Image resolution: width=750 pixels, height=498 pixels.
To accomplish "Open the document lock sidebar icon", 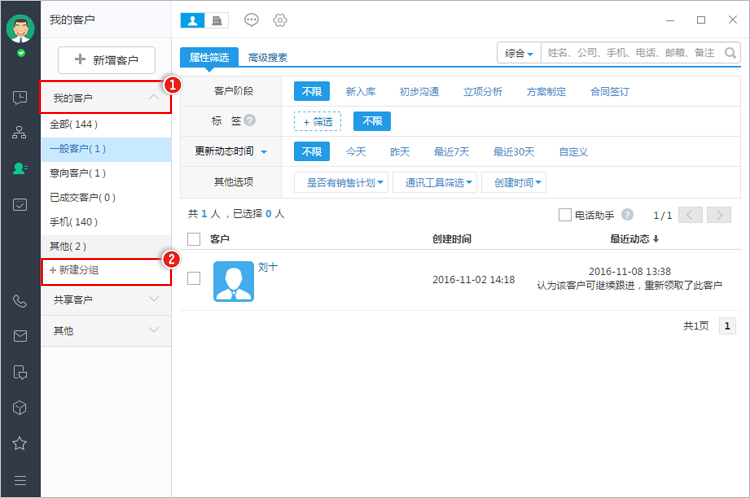I will click(20, 372).
